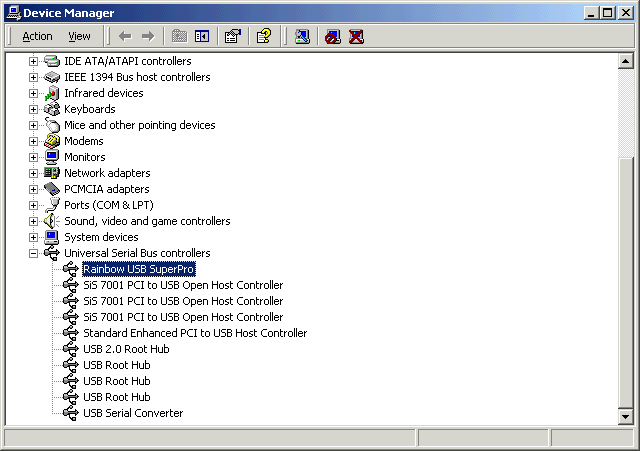Close the Device Manager window
This screenshot has height=451, width=640.
click(x=625, y=13)
